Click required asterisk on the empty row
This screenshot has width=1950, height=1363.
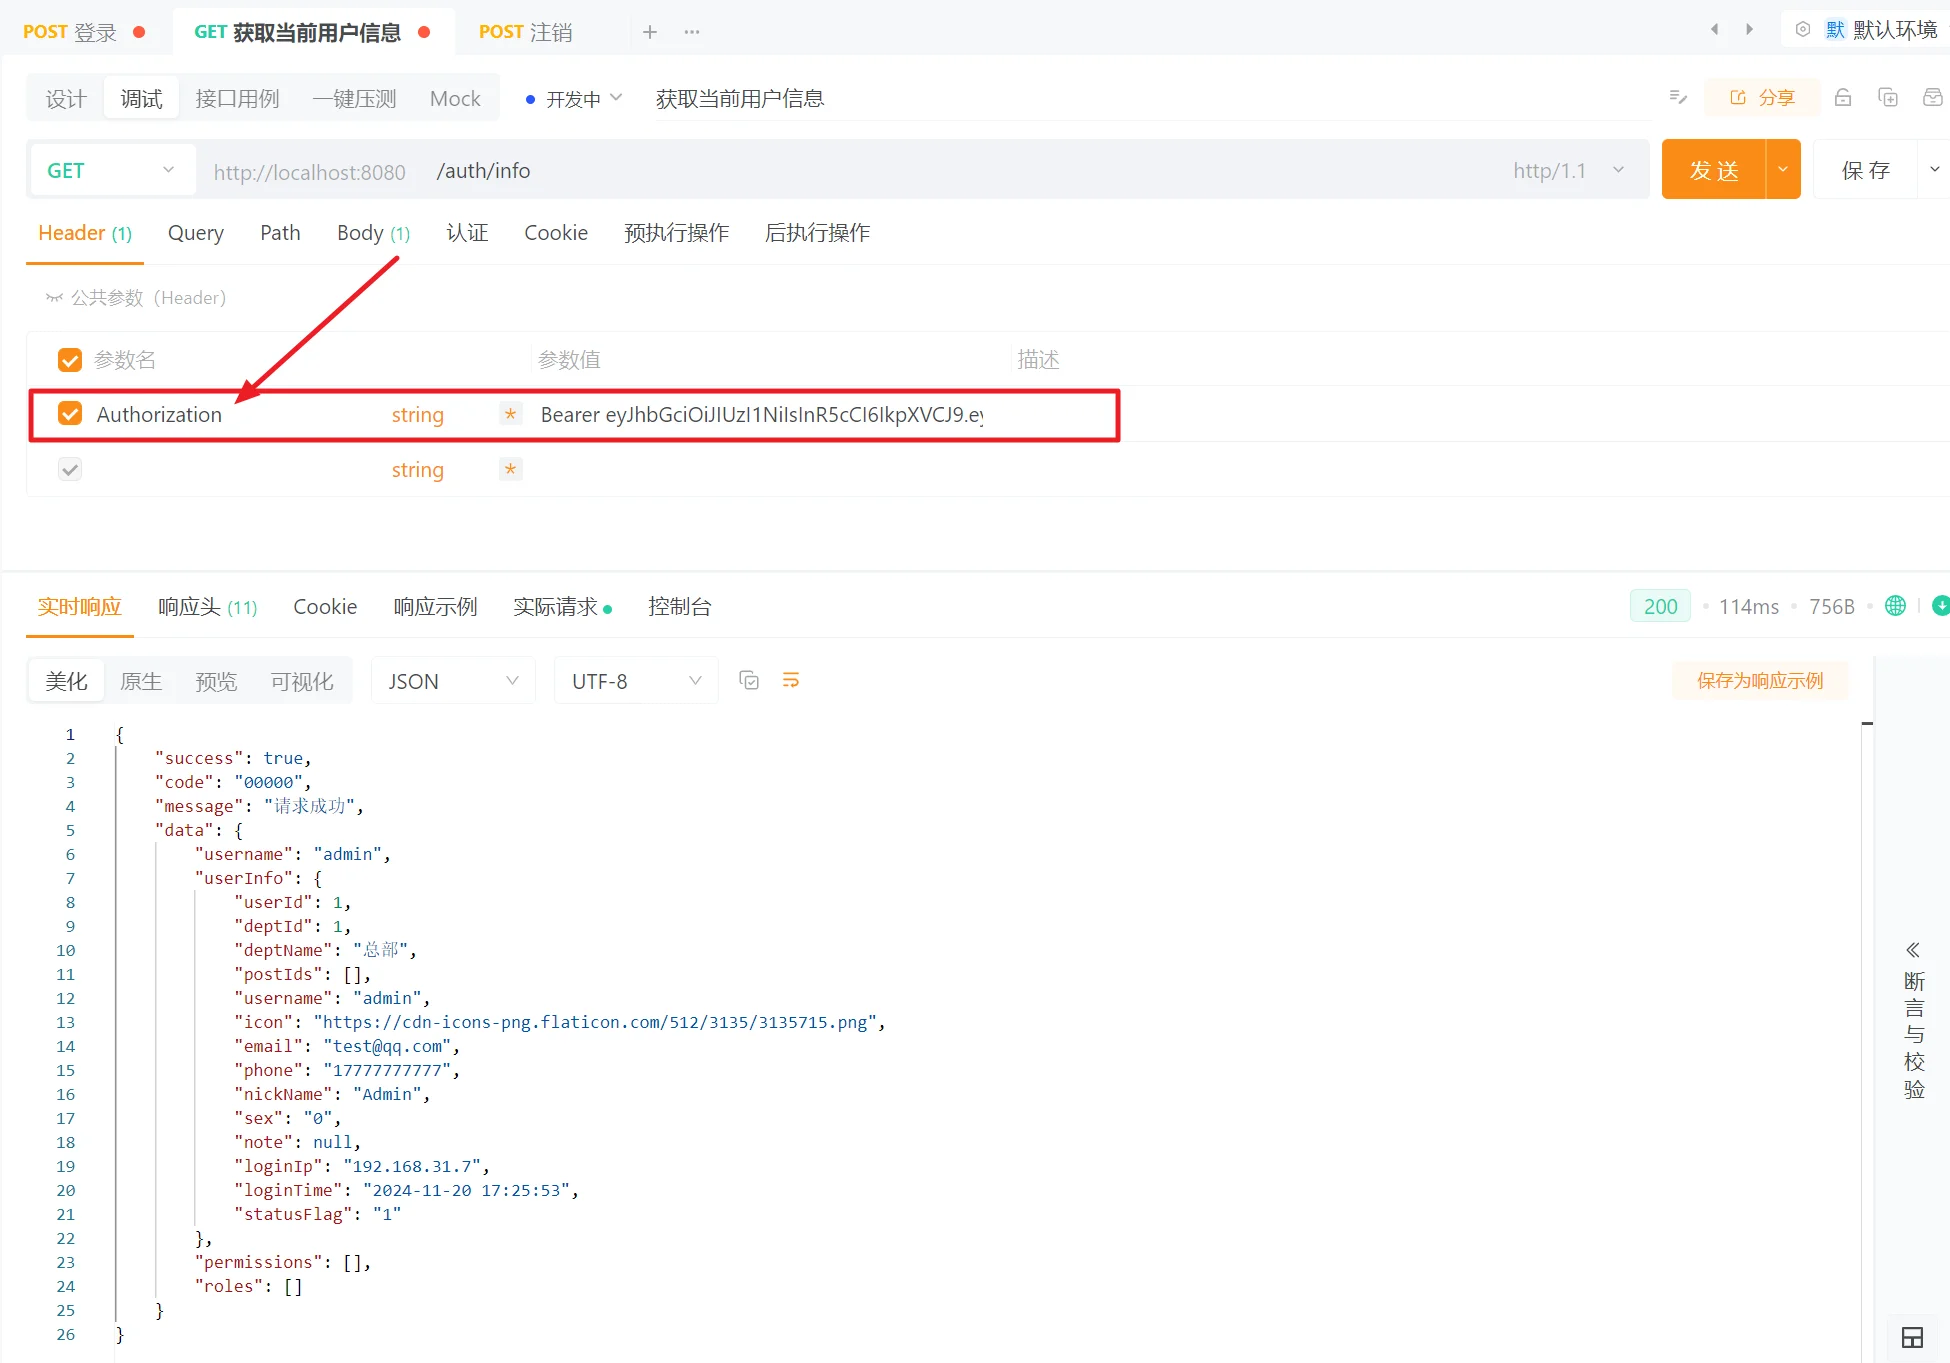pyautogui.click(x=510, y=469)
